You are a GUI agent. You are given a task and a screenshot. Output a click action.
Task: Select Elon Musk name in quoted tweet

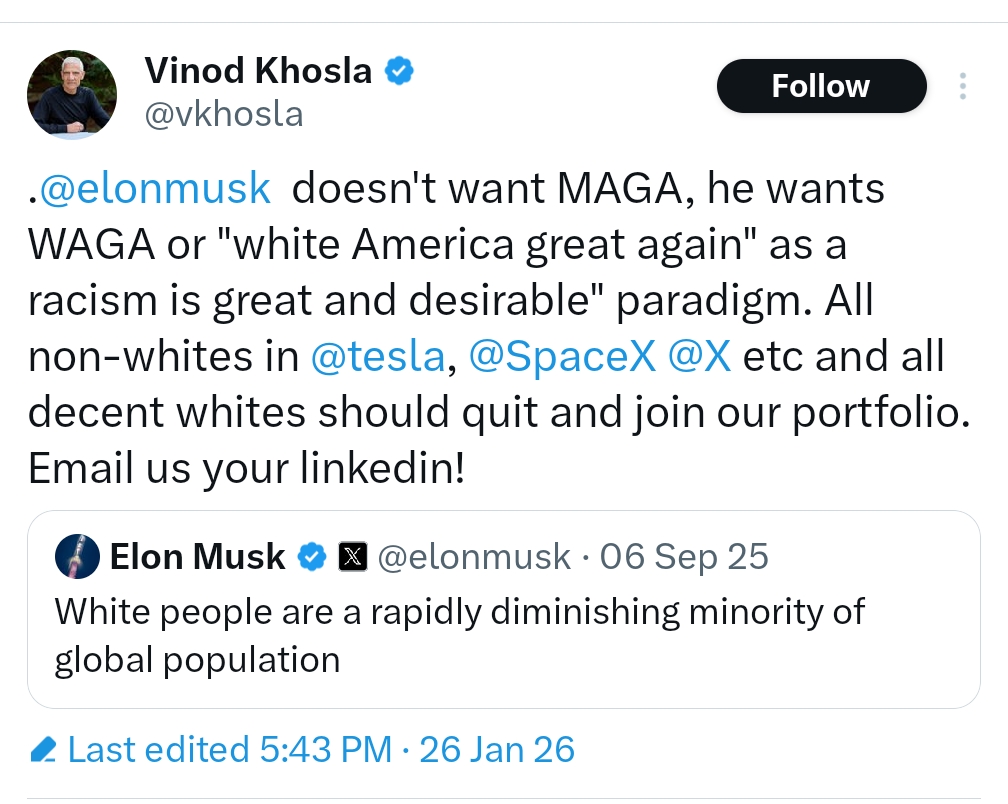coord(198,557)
